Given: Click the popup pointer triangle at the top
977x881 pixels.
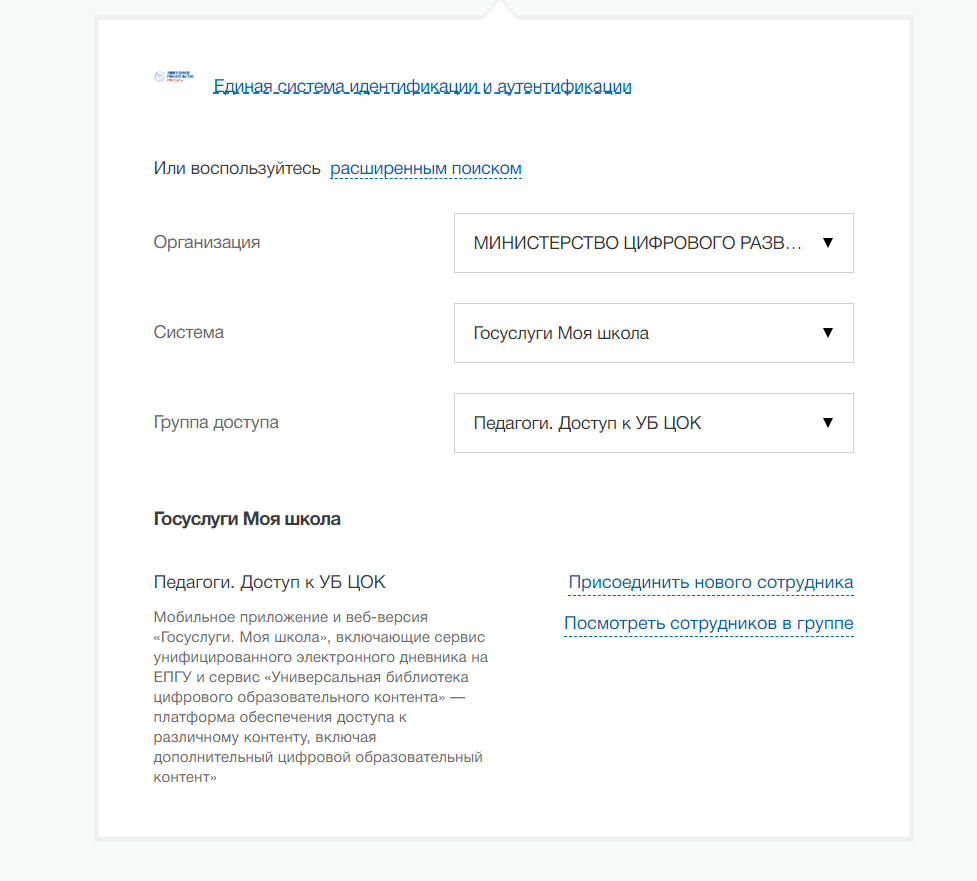Looking at the screenshot, I should click(x=499, y=9).
